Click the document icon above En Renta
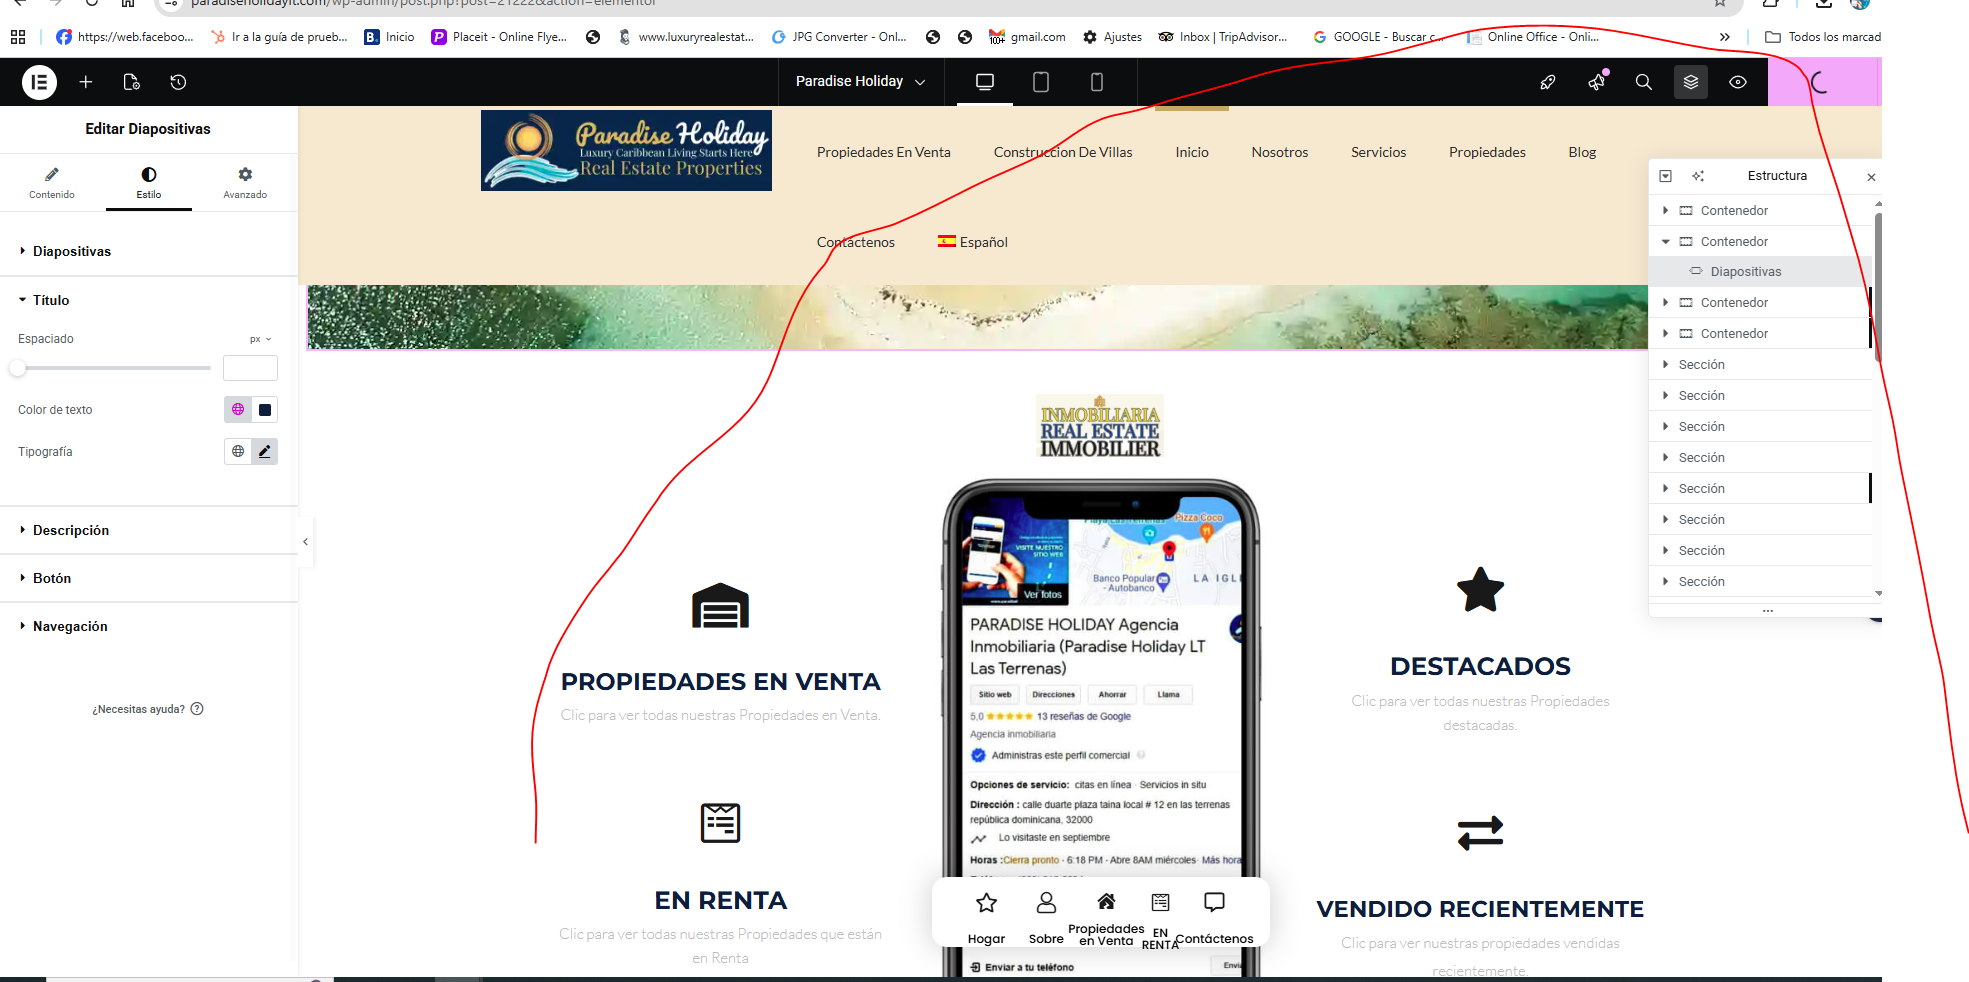Viewport: 1969px width, 982px height. click(721, 823)
